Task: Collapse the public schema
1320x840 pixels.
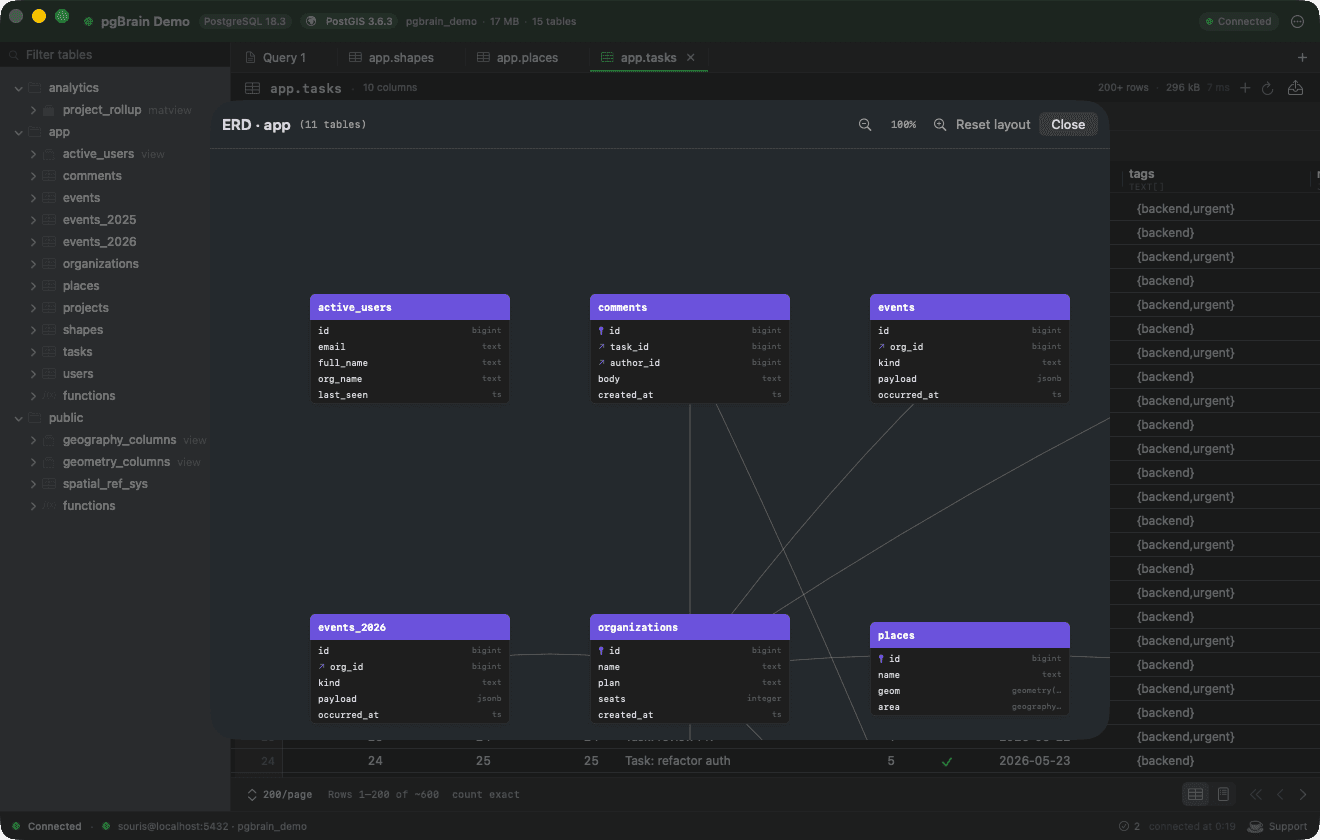Action: point(18,418)
